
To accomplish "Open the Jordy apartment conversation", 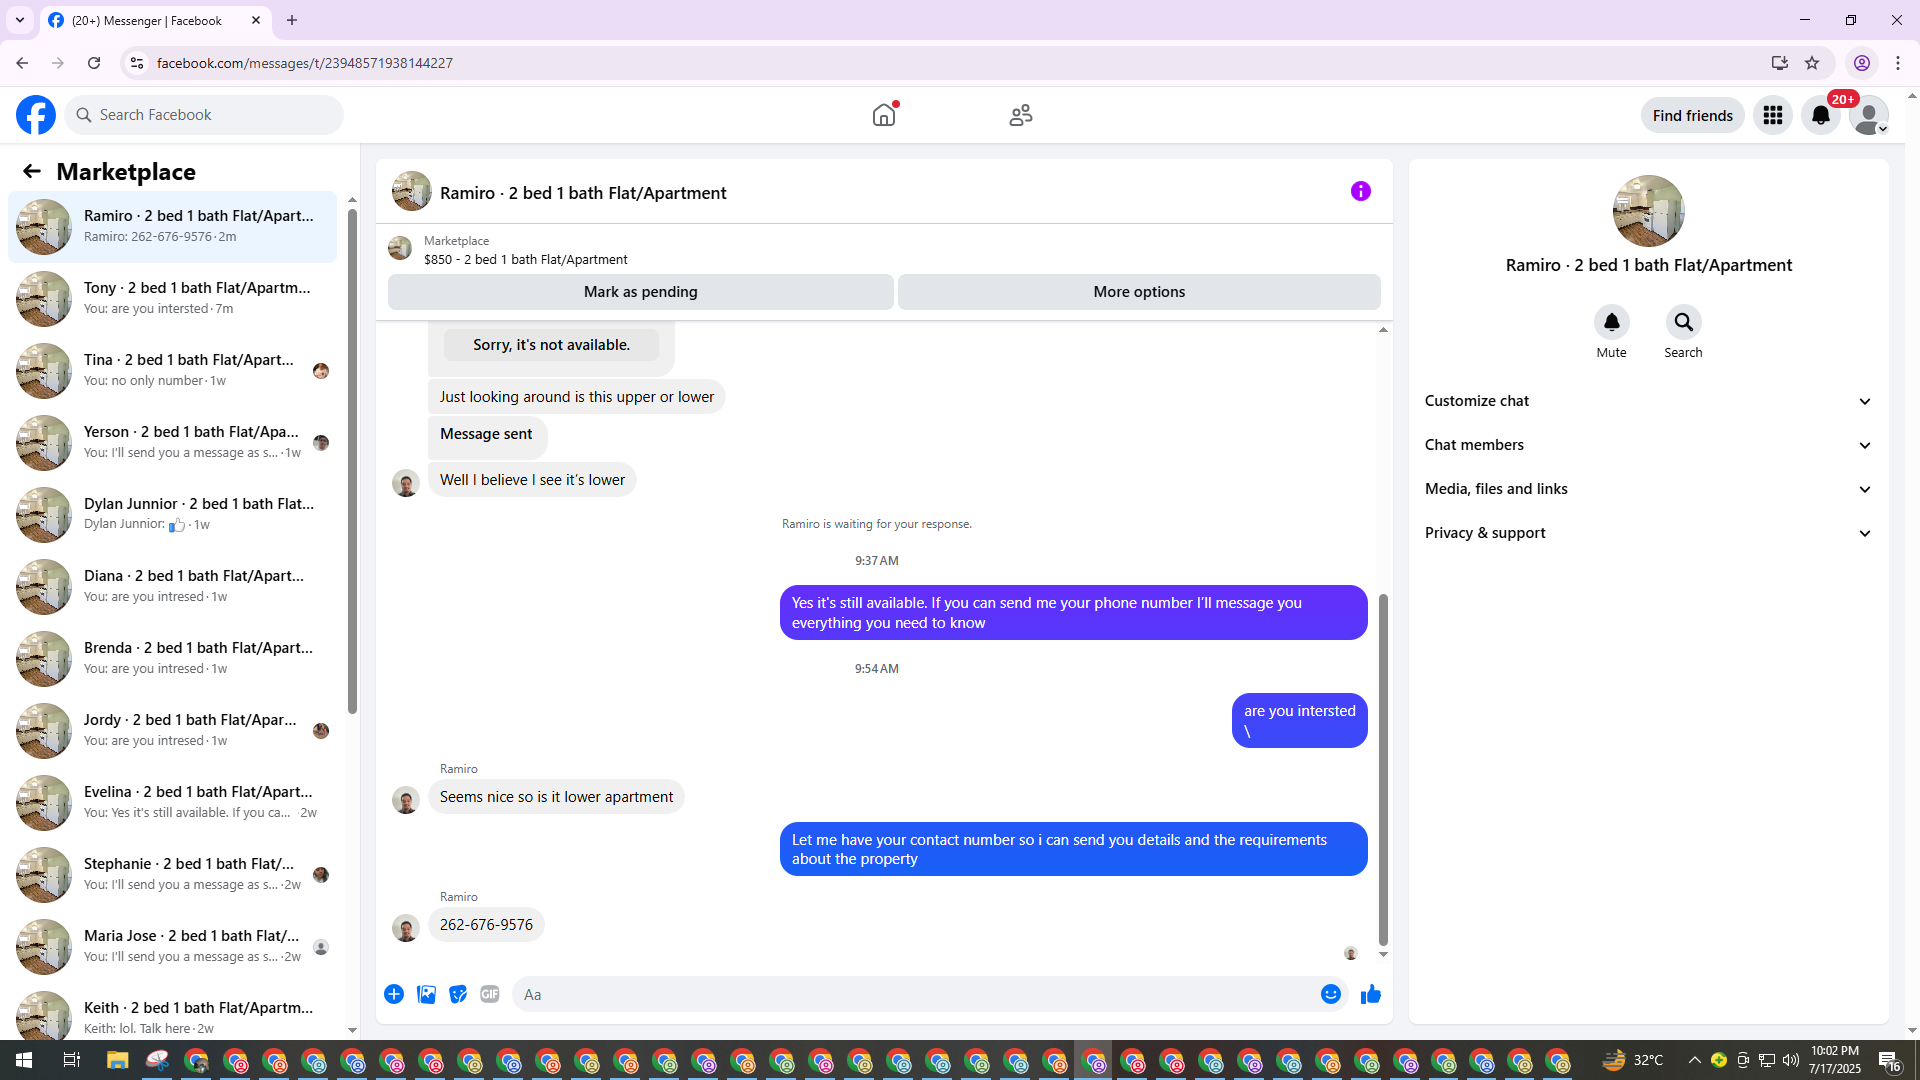I will [x=172, y=730].
